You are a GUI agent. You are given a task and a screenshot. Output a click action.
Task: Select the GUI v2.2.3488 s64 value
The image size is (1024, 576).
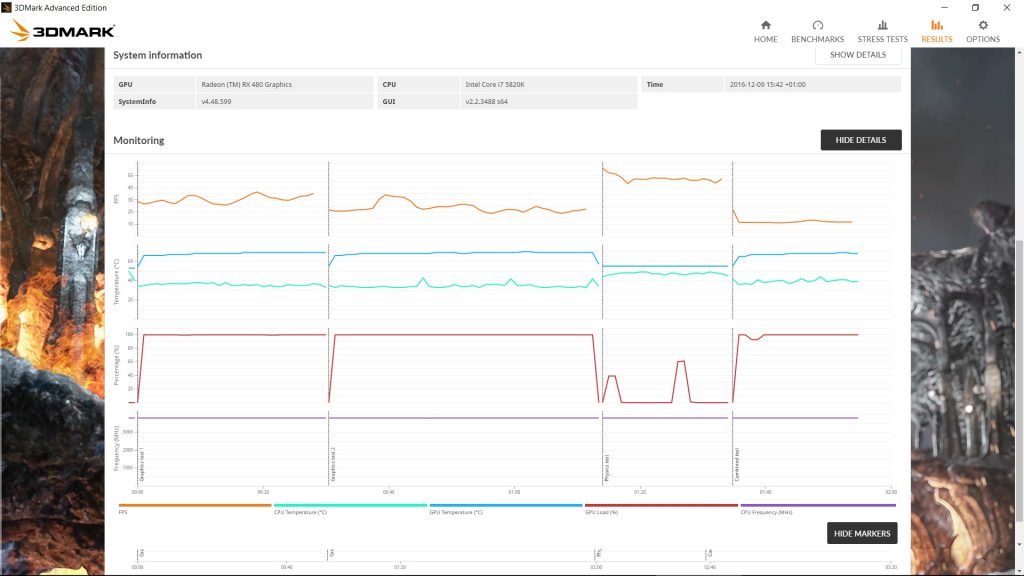(487, 101)
